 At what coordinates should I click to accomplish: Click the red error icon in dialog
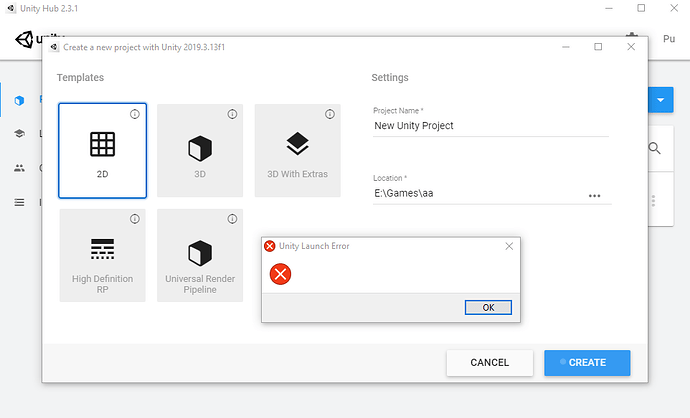coord(280,274)
